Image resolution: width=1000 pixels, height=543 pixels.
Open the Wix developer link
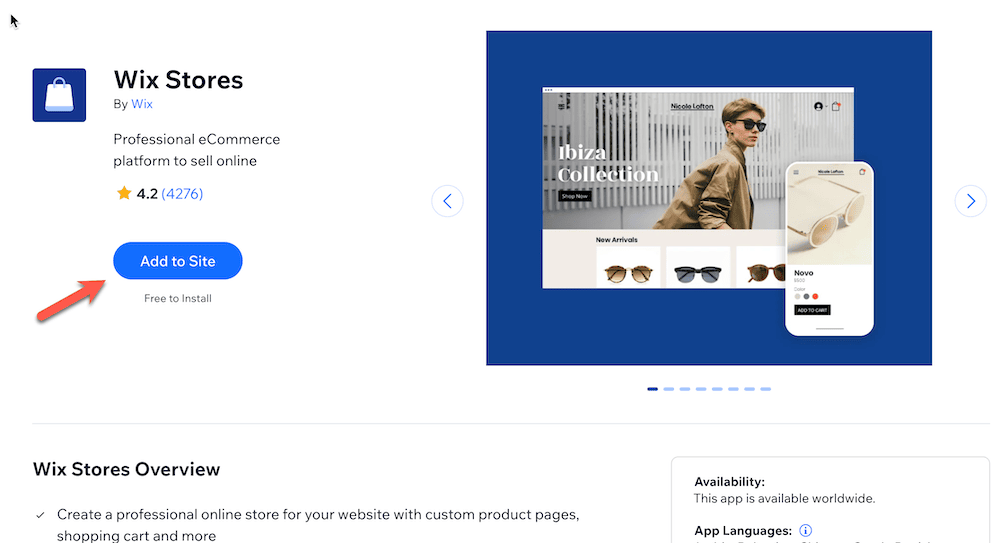pos(142,104)
